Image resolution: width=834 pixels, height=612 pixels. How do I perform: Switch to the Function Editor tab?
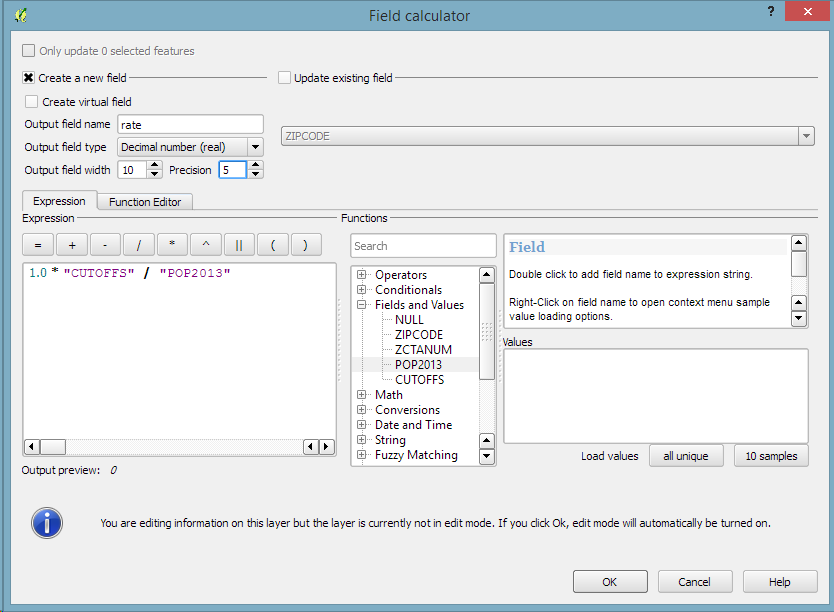145,202
